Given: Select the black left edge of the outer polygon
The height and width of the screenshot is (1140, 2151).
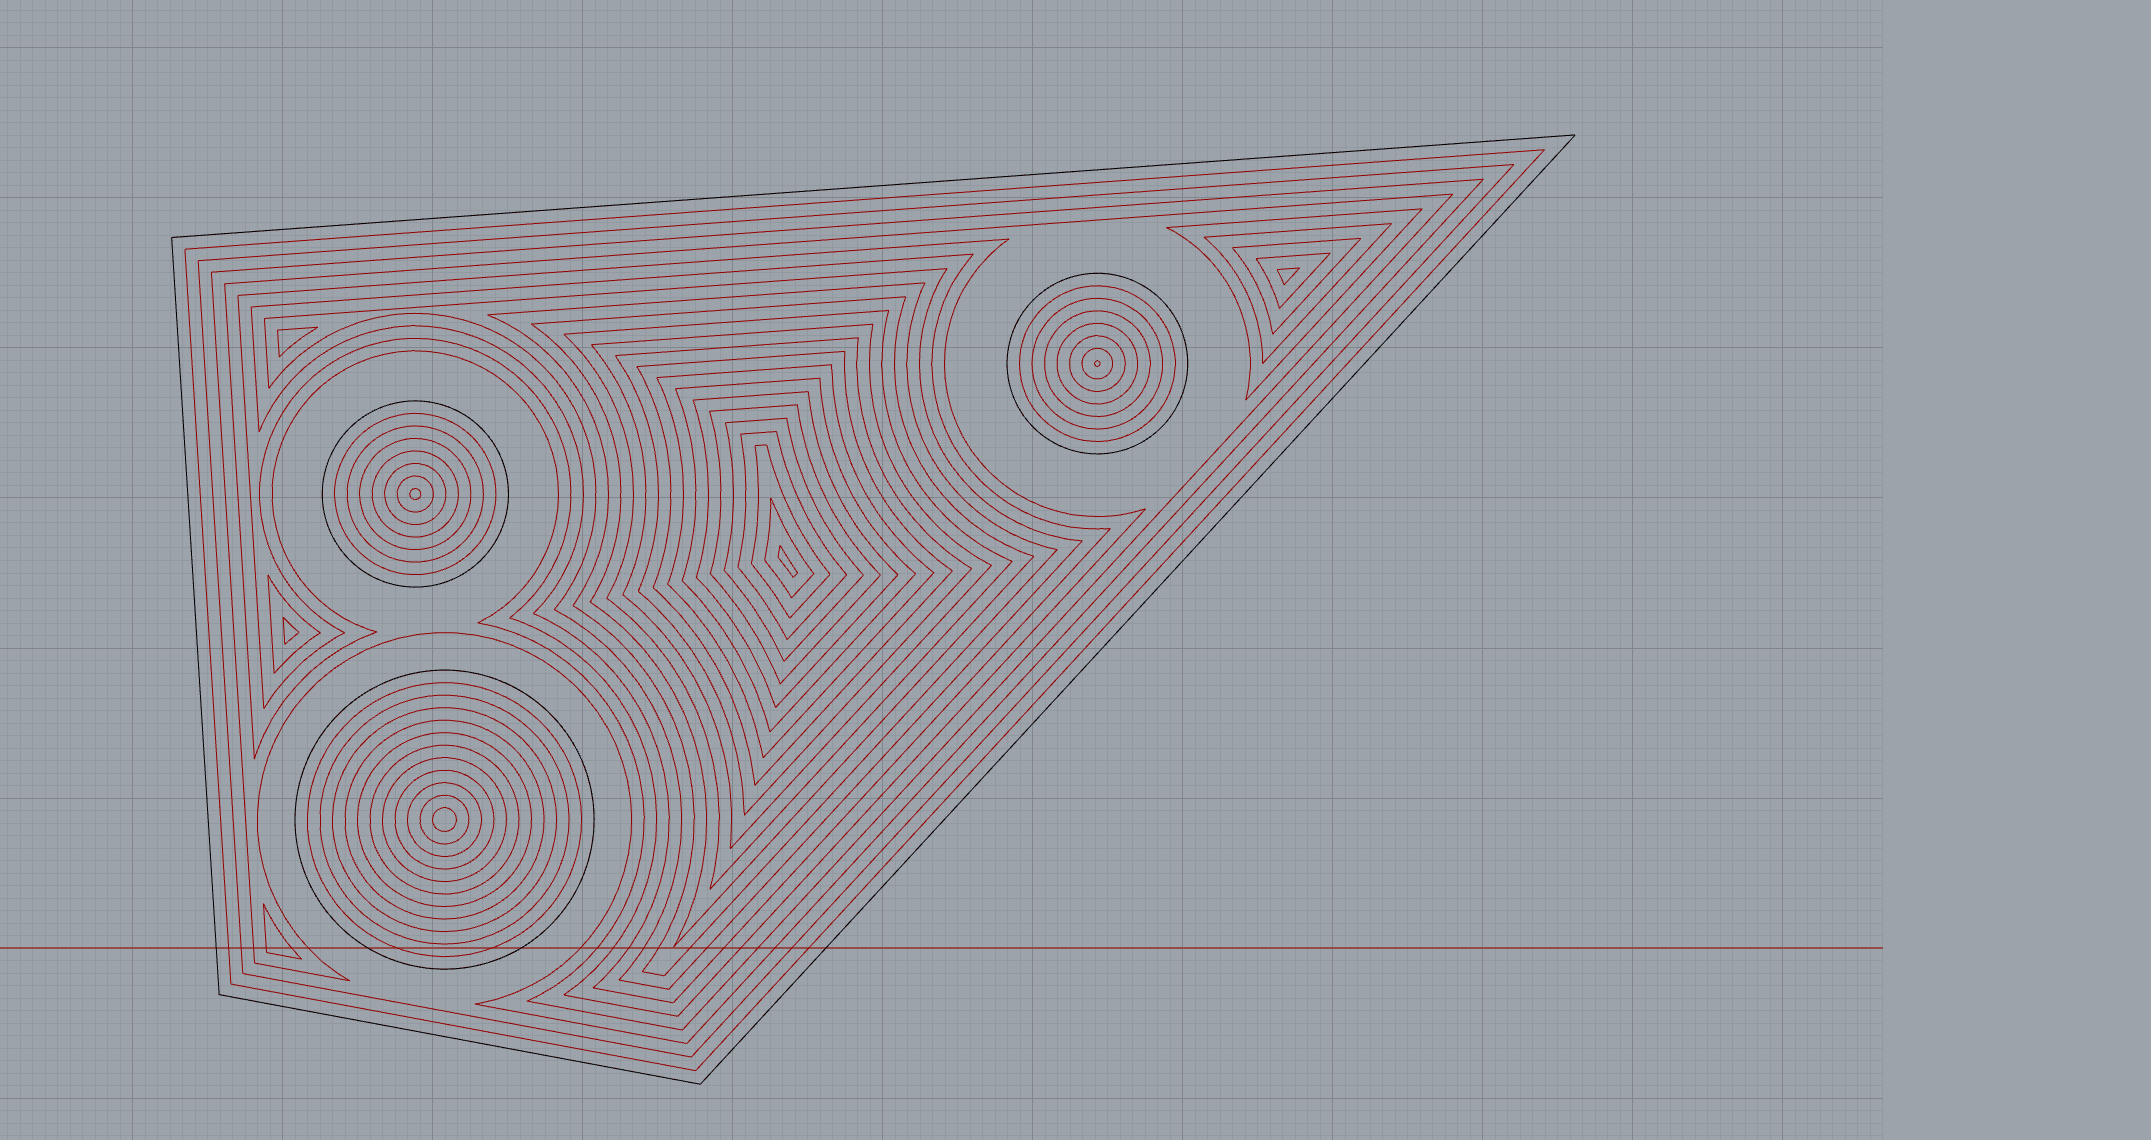Looking at the screenshot, I should (x=196, y=615).
